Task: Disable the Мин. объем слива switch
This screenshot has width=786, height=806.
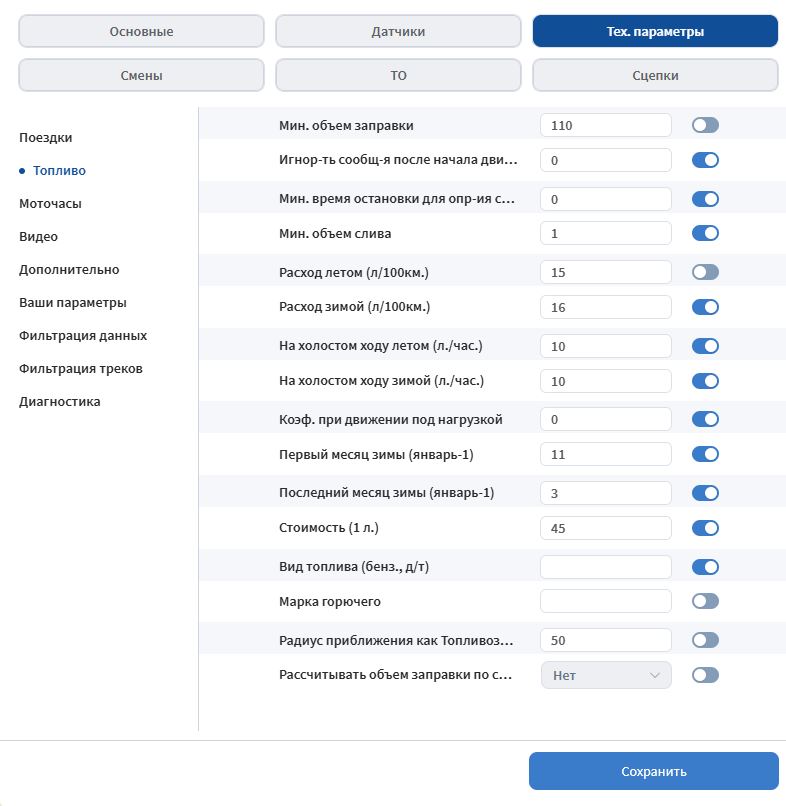Action: point(705,233)
